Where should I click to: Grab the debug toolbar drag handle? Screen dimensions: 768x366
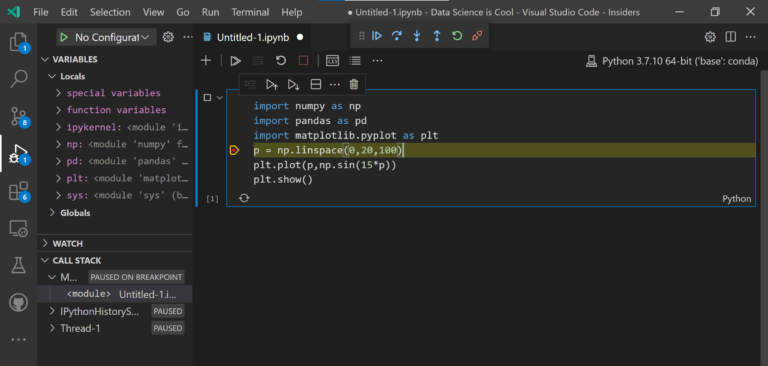[x=361, y=36]
